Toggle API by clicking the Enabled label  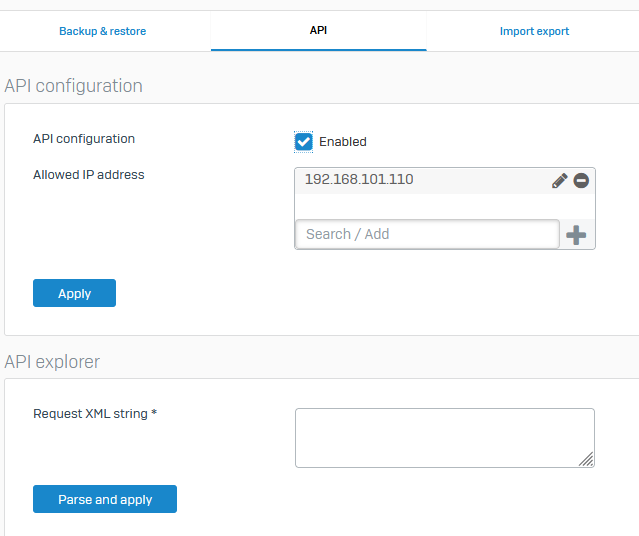tap(343, 142)
